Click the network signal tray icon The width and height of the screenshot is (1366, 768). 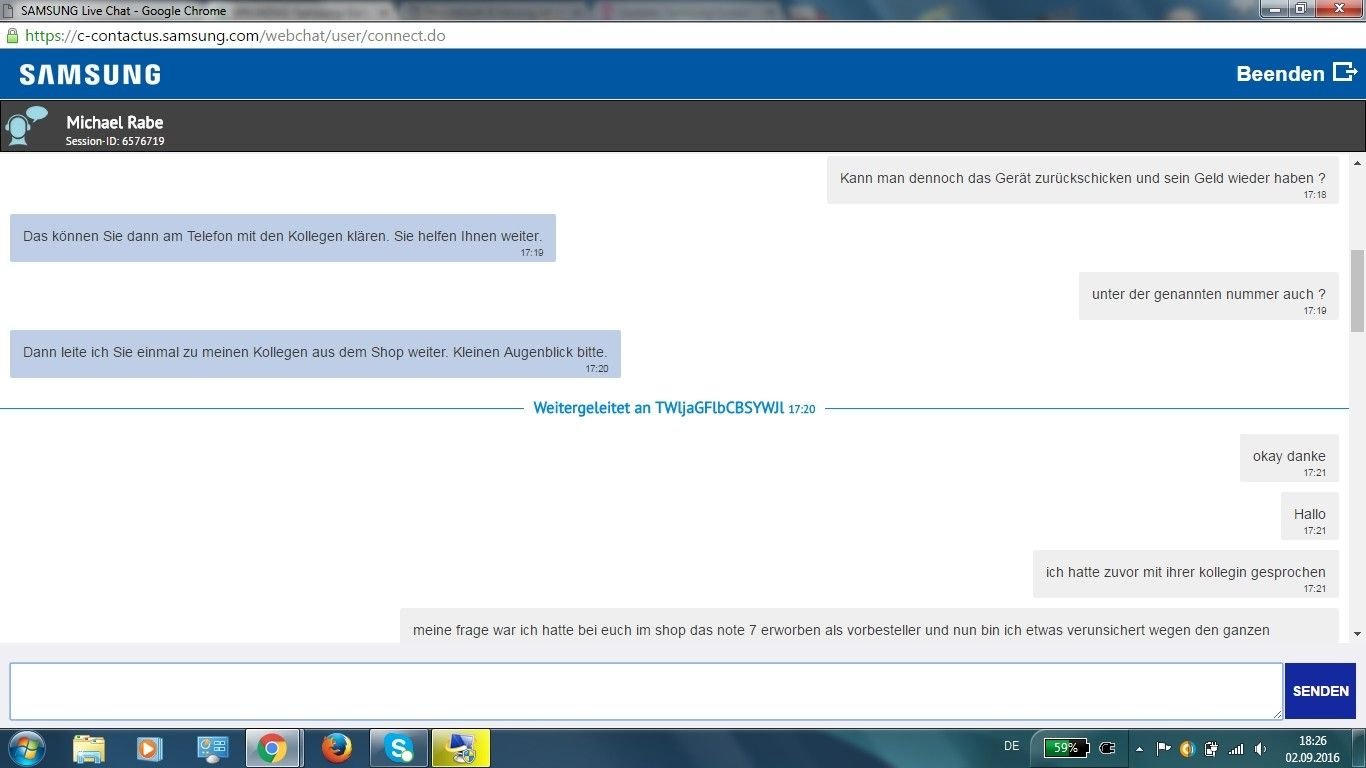(1236, 748)
